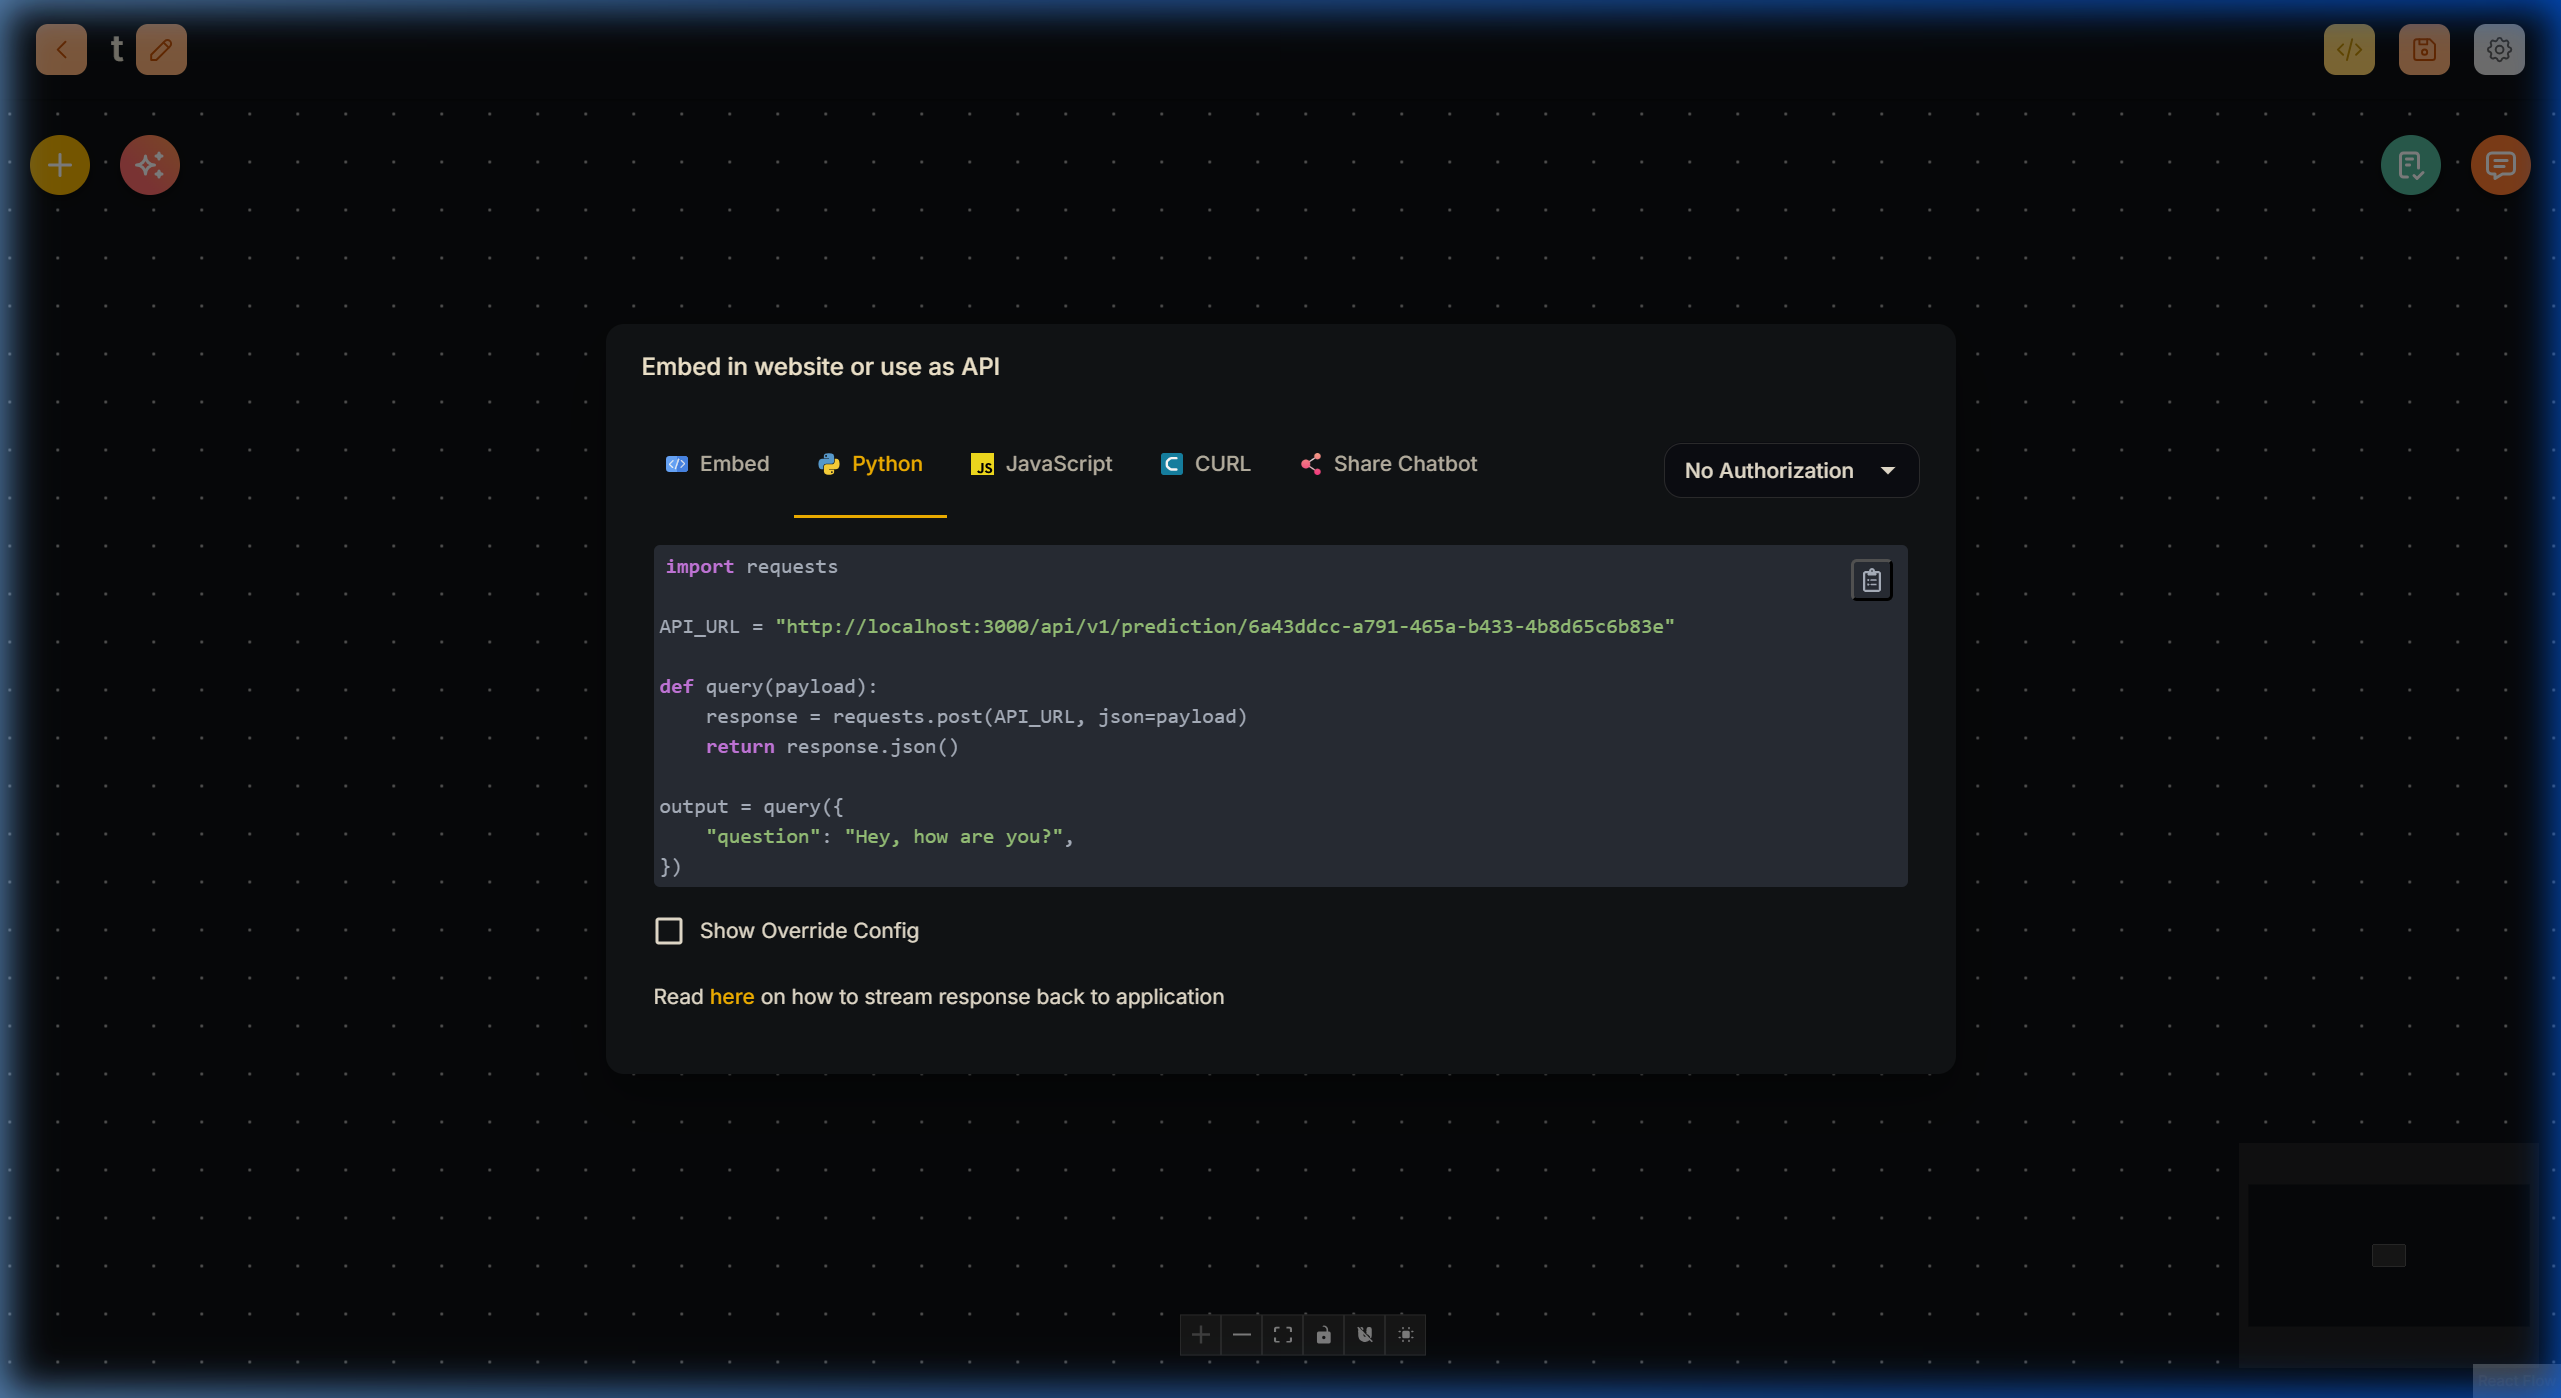Save the chatflow with the disk icon
This screenshot has height=1398, width=2561.
point(2424,49)
